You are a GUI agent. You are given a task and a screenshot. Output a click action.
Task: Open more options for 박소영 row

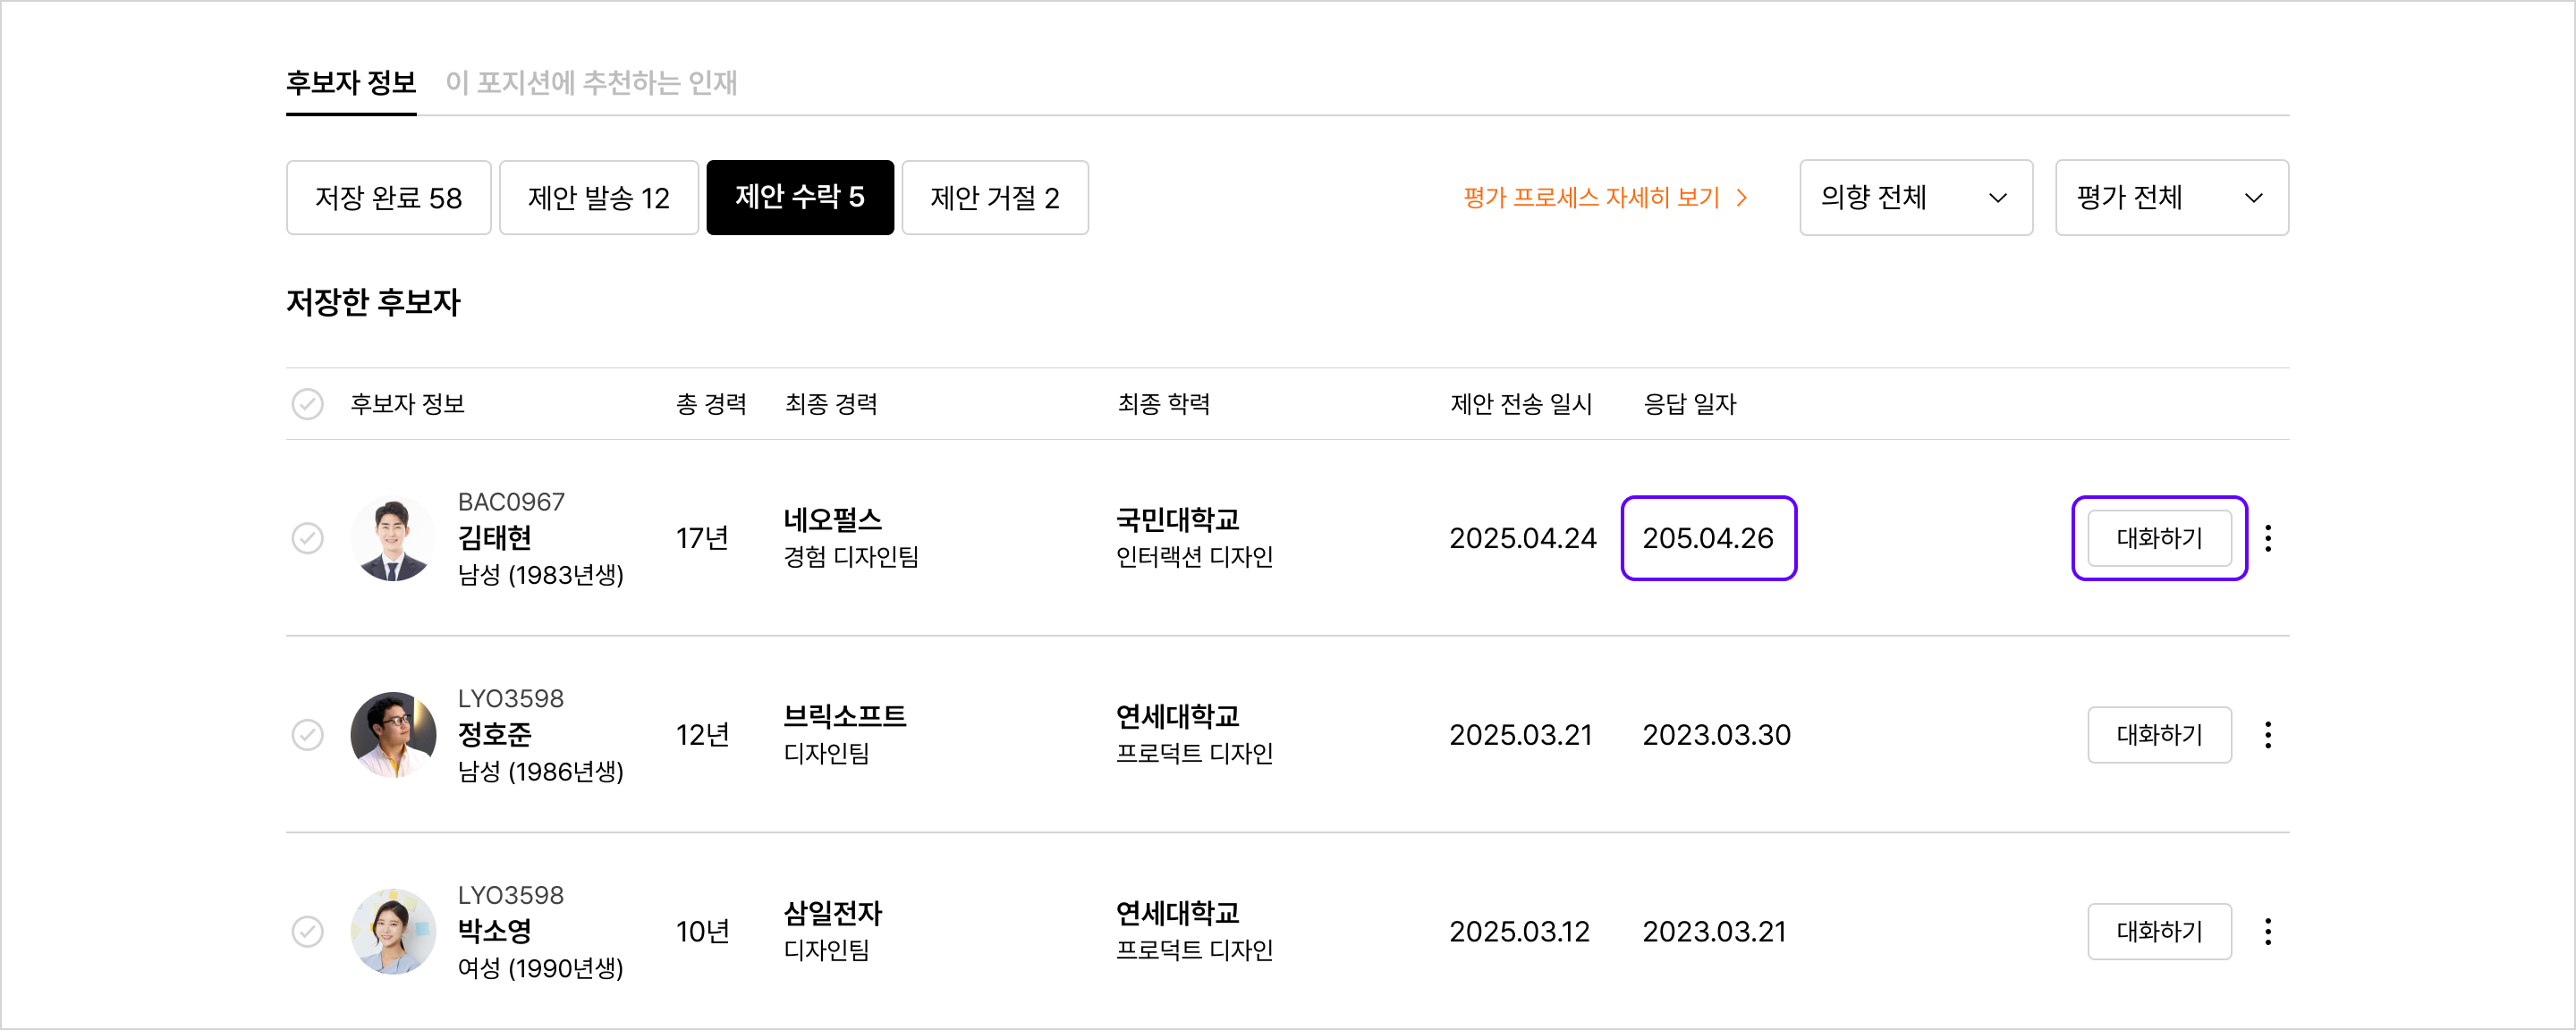point(2268,931)
